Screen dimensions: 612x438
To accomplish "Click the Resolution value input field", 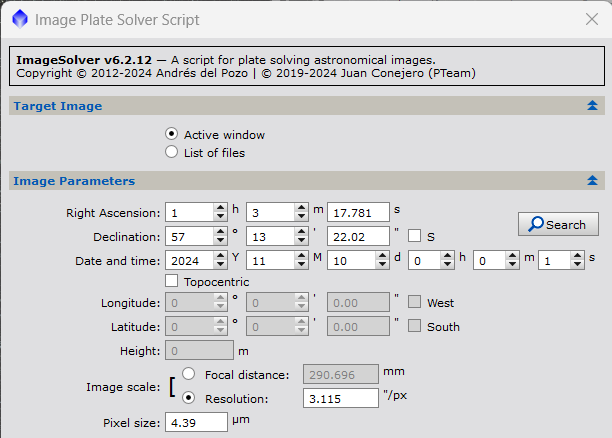I will tap(340, 398).
